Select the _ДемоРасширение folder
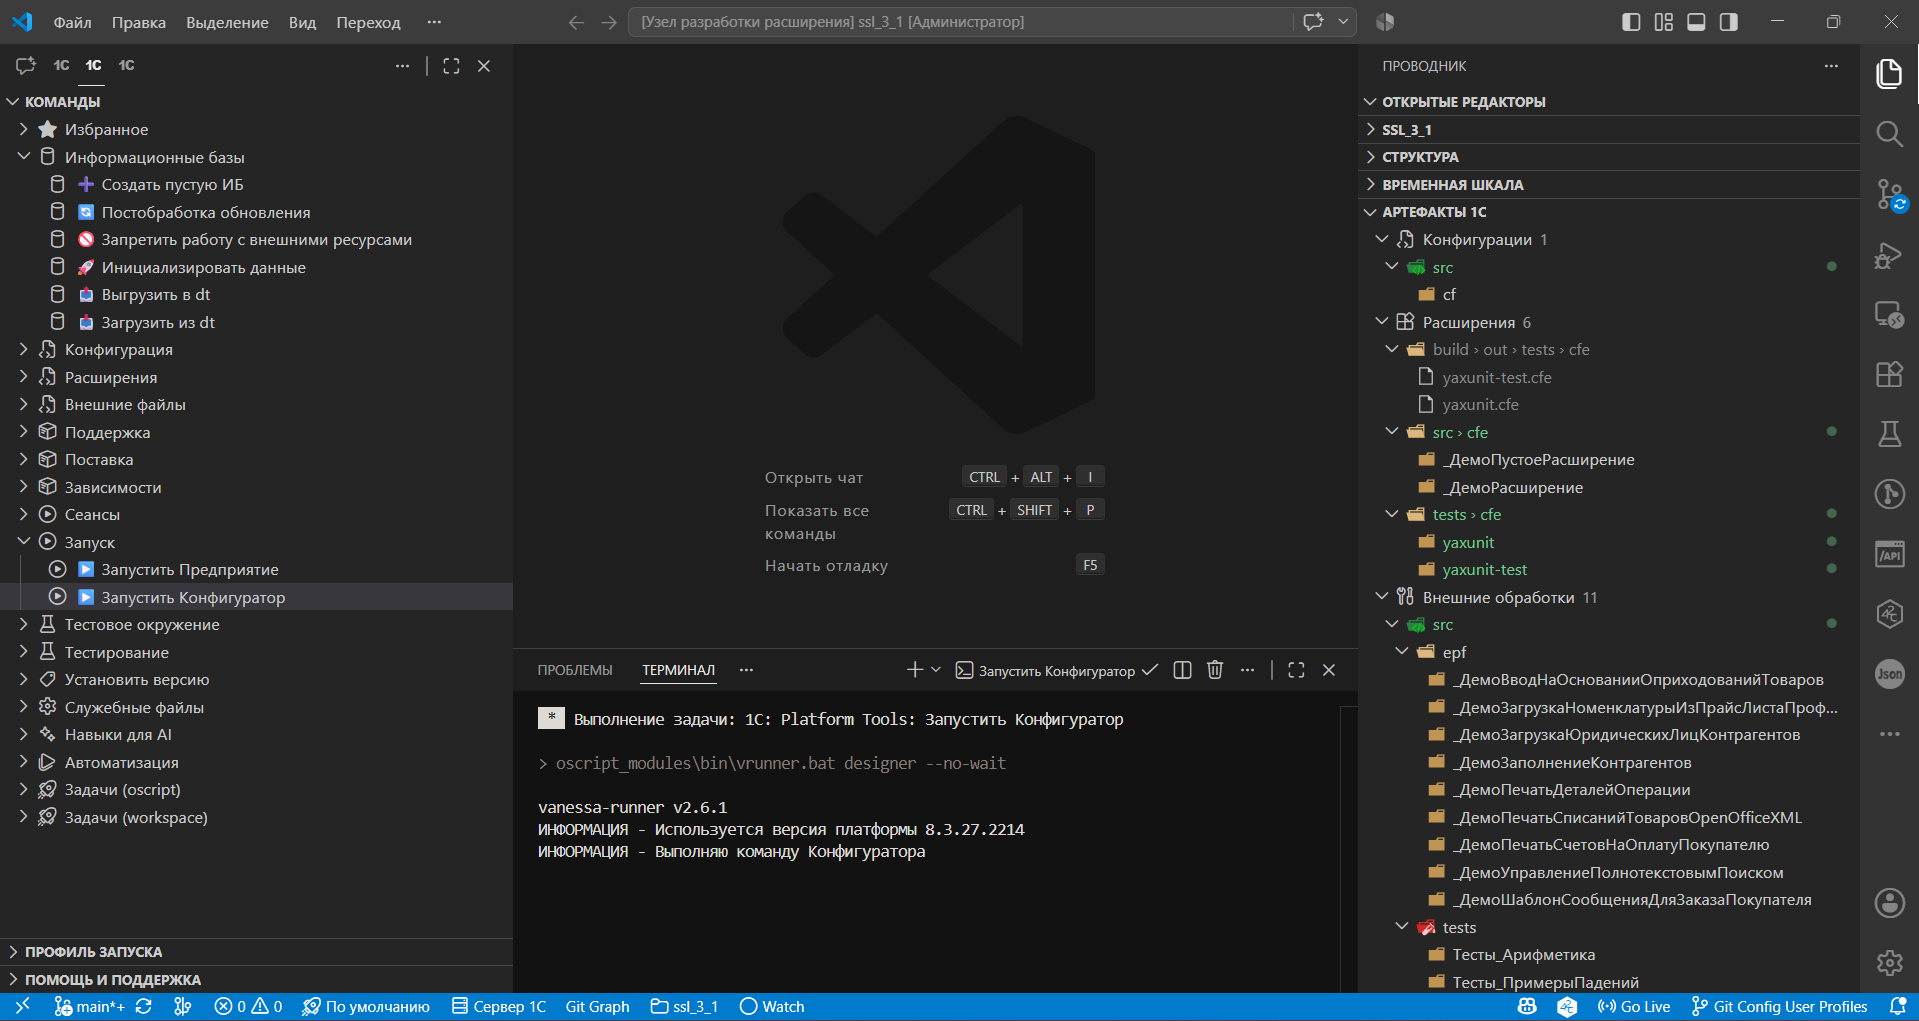The image size is (1919, 1021). pyautogui.click(x=1609, y=487)
